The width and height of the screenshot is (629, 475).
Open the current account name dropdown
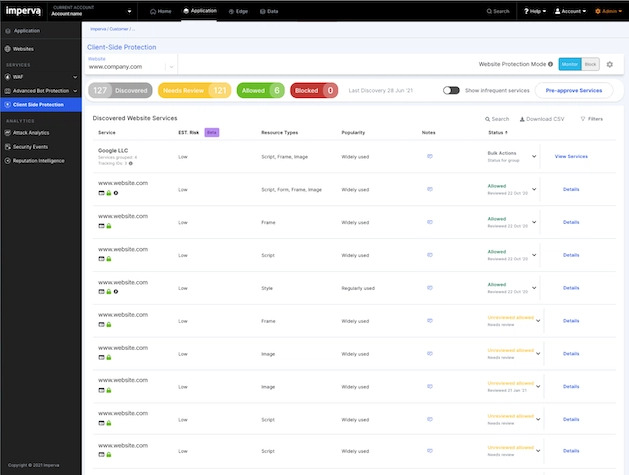(x=129, y=11)
